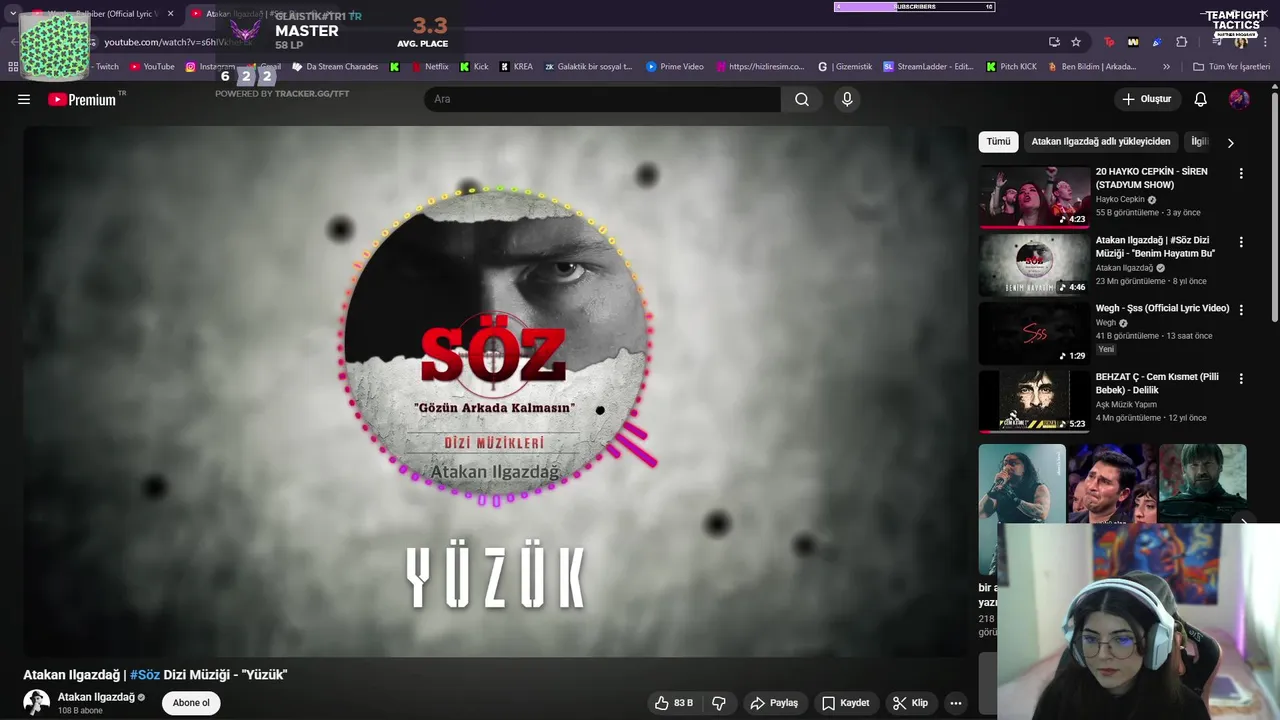
Task: Open Tüm Yer İşaretleri folder
Action: (1231, 67)
